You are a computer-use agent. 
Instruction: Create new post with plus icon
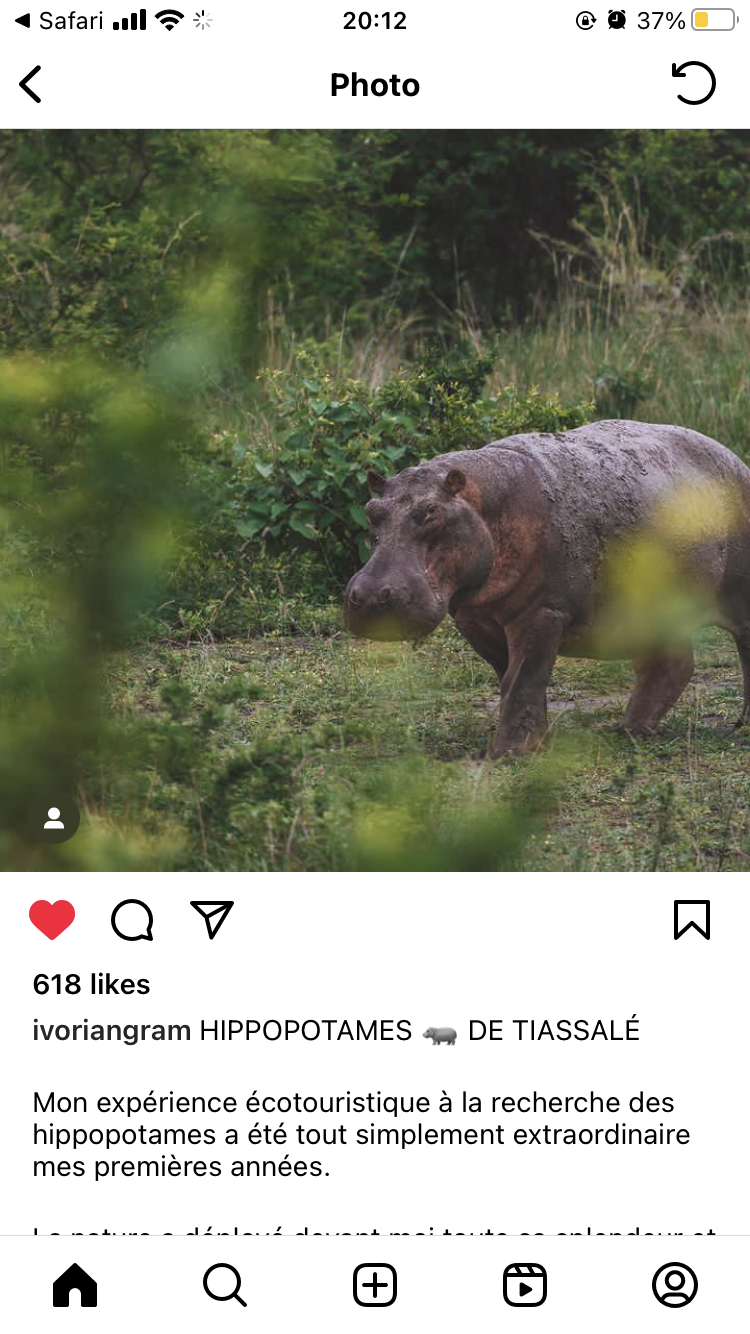pyautogui.click(x=375, y=1285)
